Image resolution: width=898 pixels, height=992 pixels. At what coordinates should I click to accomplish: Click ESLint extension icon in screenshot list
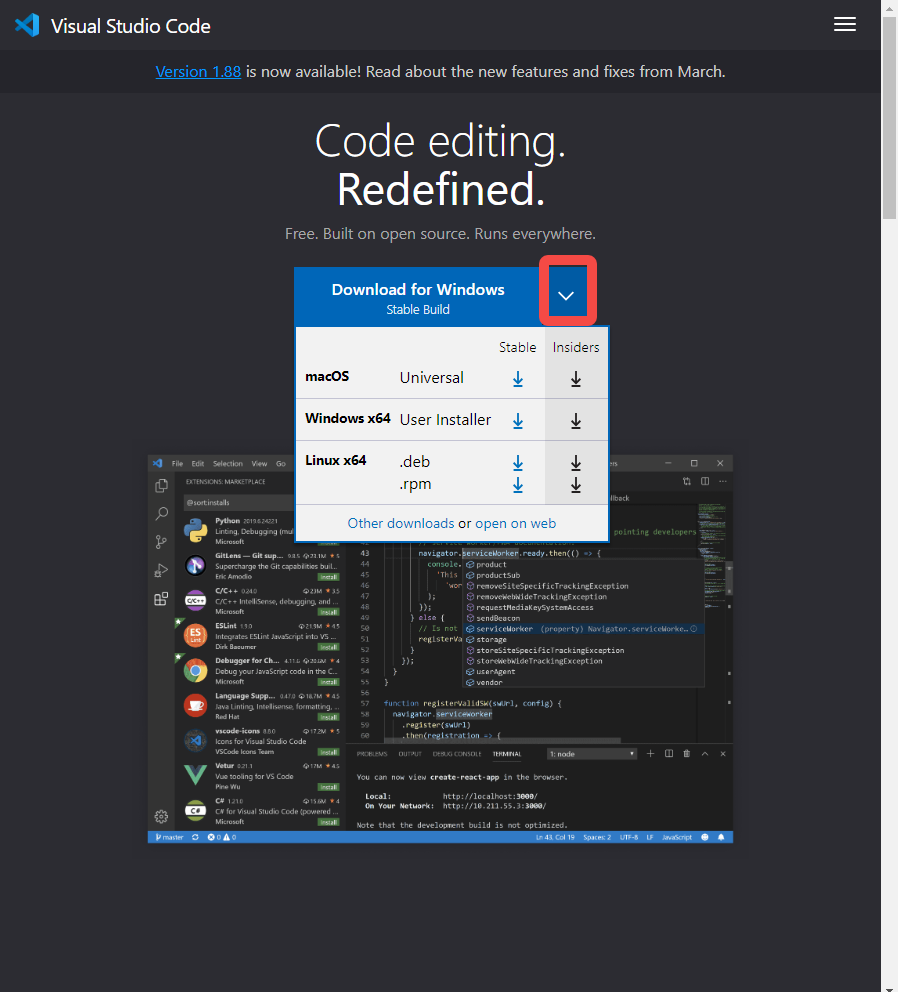[x=196, y=635]
